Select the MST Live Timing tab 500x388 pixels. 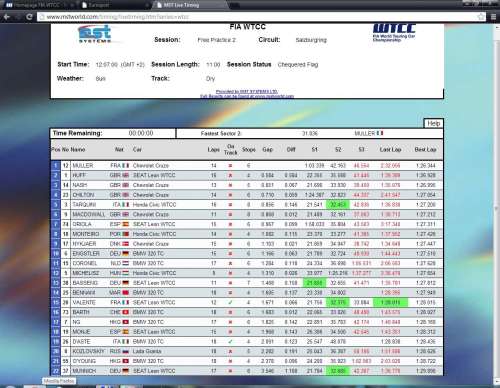click(x=193, y=5)
